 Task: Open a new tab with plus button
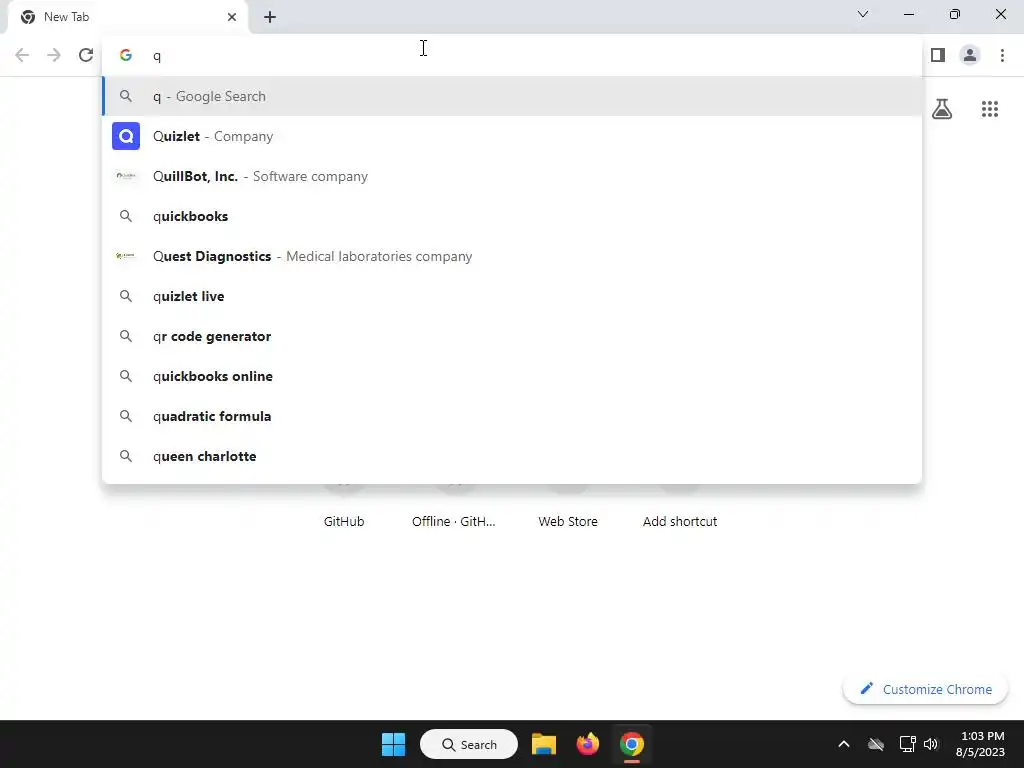[x=270, y=17]
